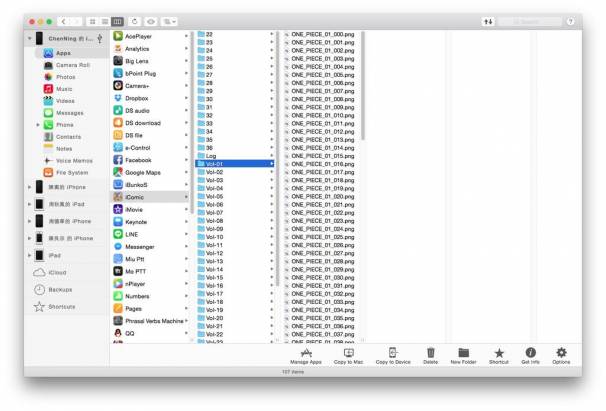The image size is (606, 411).
Task: Click the search field
Action: (x=530, y=22)
